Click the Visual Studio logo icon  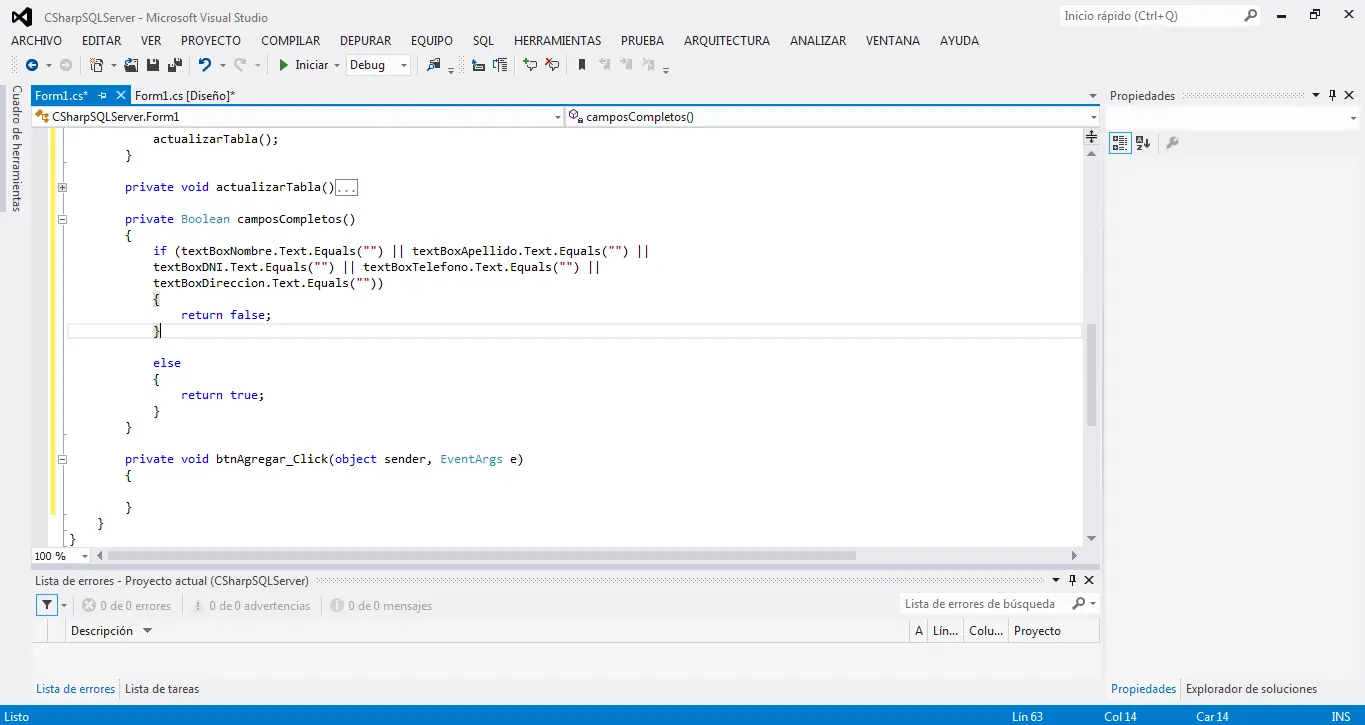coord(21,17)
